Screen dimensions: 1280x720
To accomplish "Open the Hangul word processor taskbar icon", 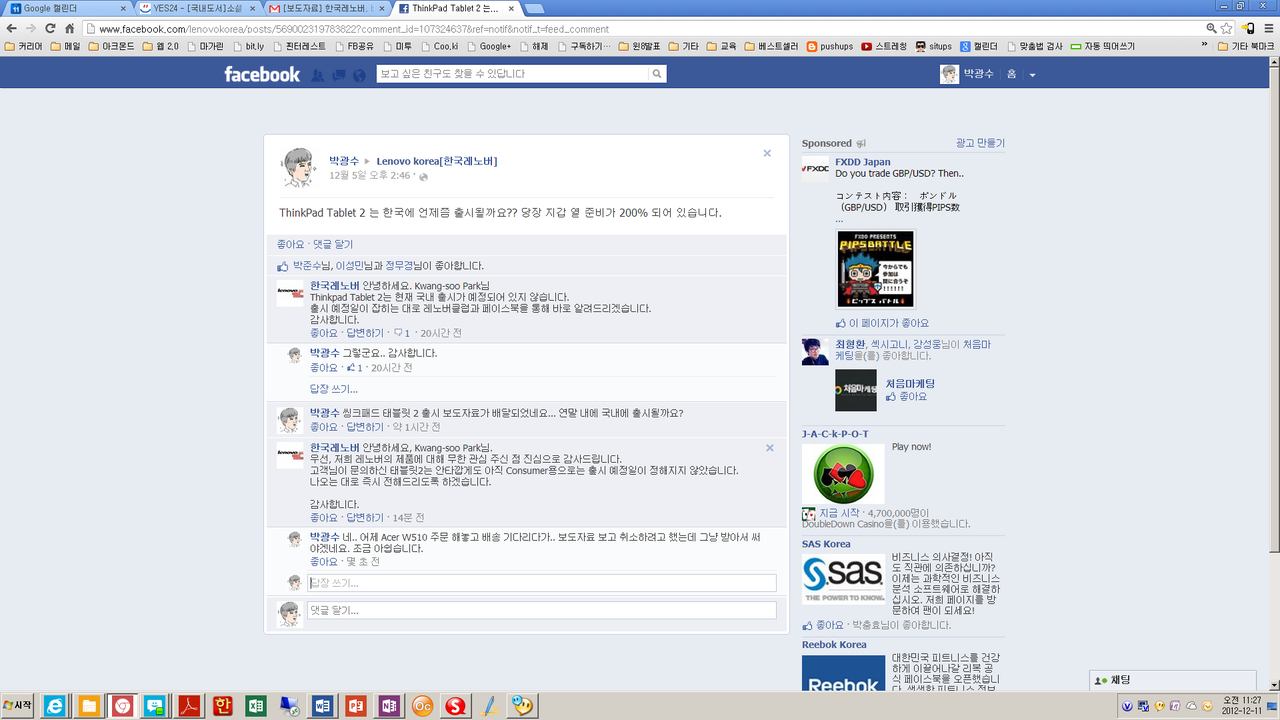I will [222, 706].
